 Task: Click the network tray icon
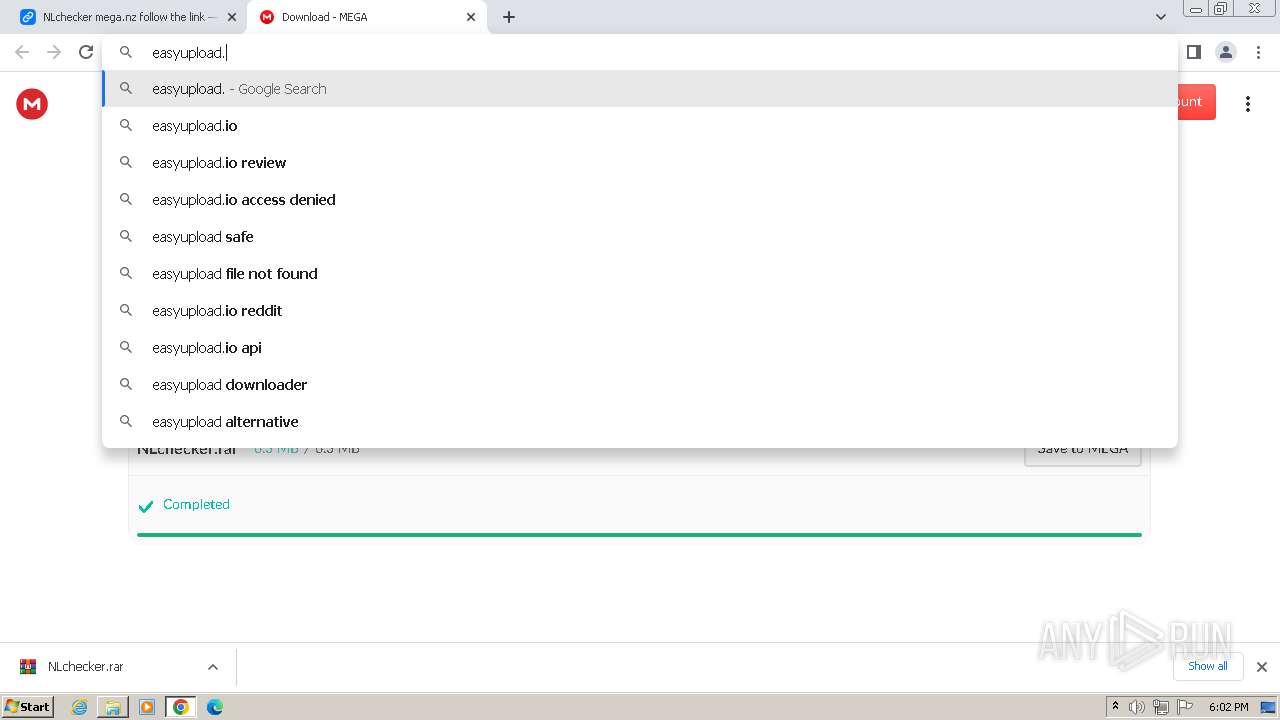point(1161,707)
